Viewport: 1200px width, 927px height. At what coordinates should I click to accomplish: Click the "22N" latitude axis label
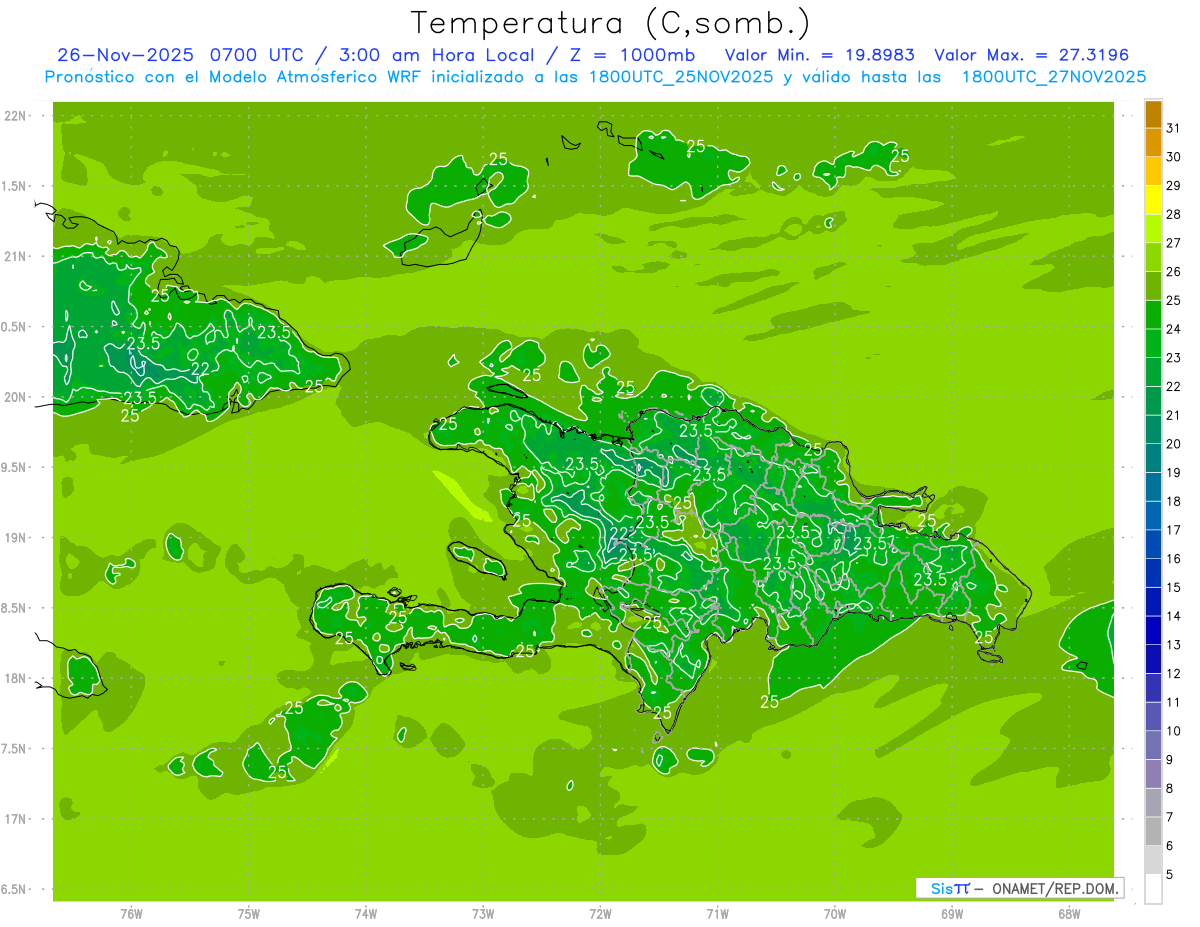(x=15, y=116)
